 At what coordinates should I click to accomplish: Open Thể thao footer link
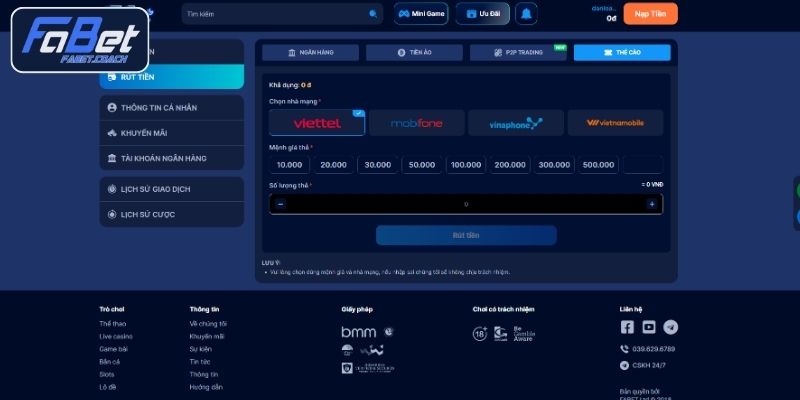coord(113,323)
